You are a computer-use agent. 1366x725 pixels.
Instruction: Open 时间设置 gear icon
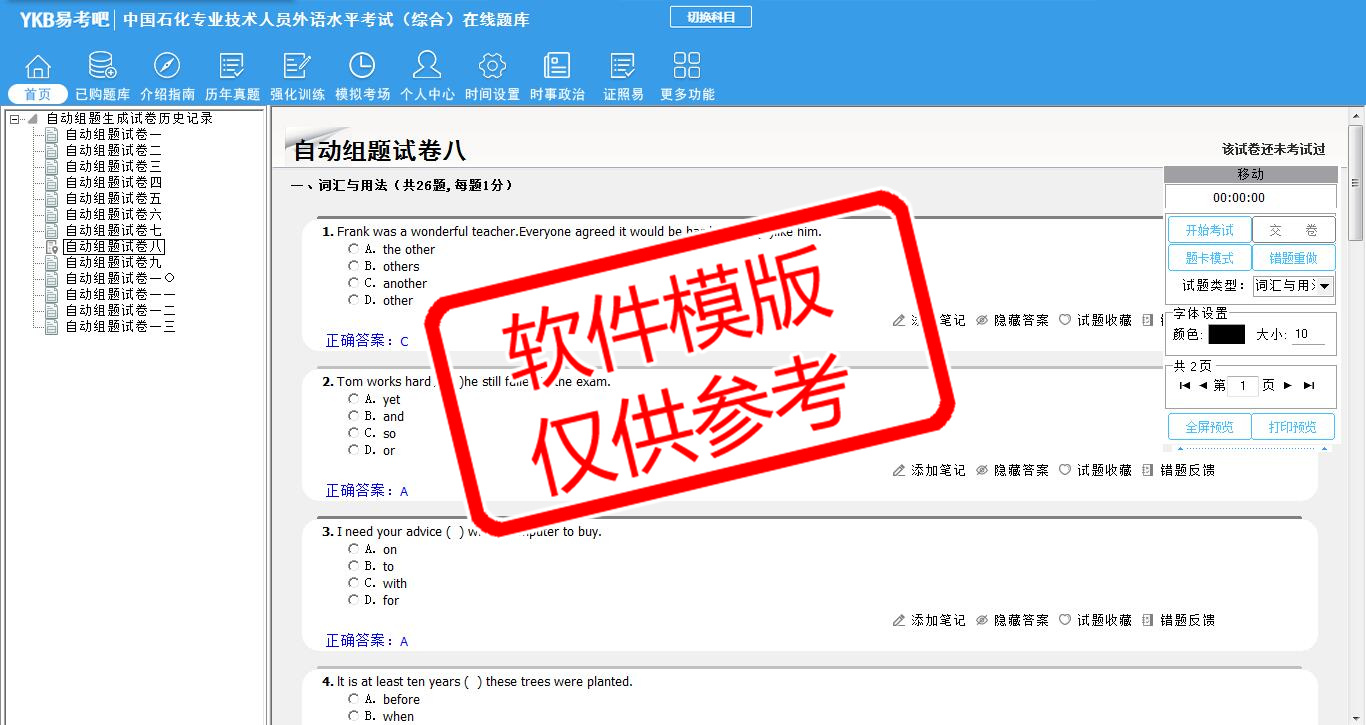coord(492,67)
